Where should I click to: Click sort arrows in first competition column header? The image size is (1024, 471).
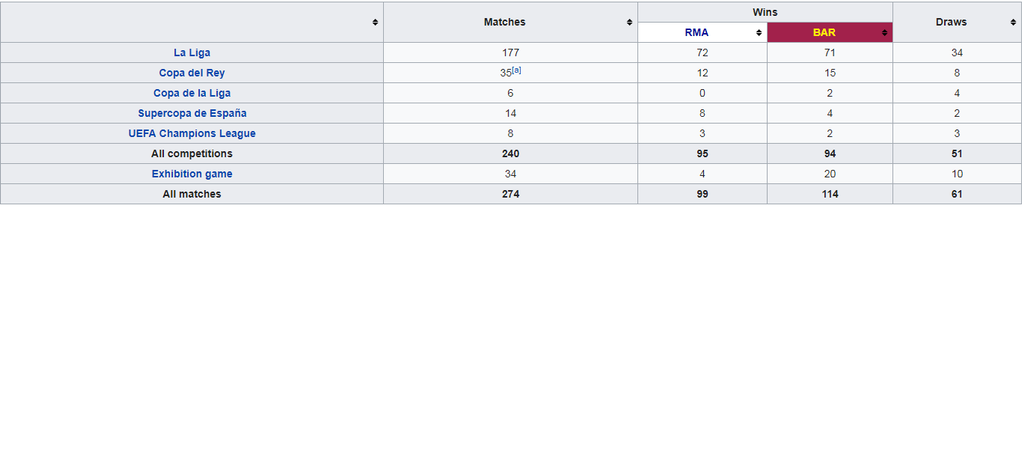375,22
